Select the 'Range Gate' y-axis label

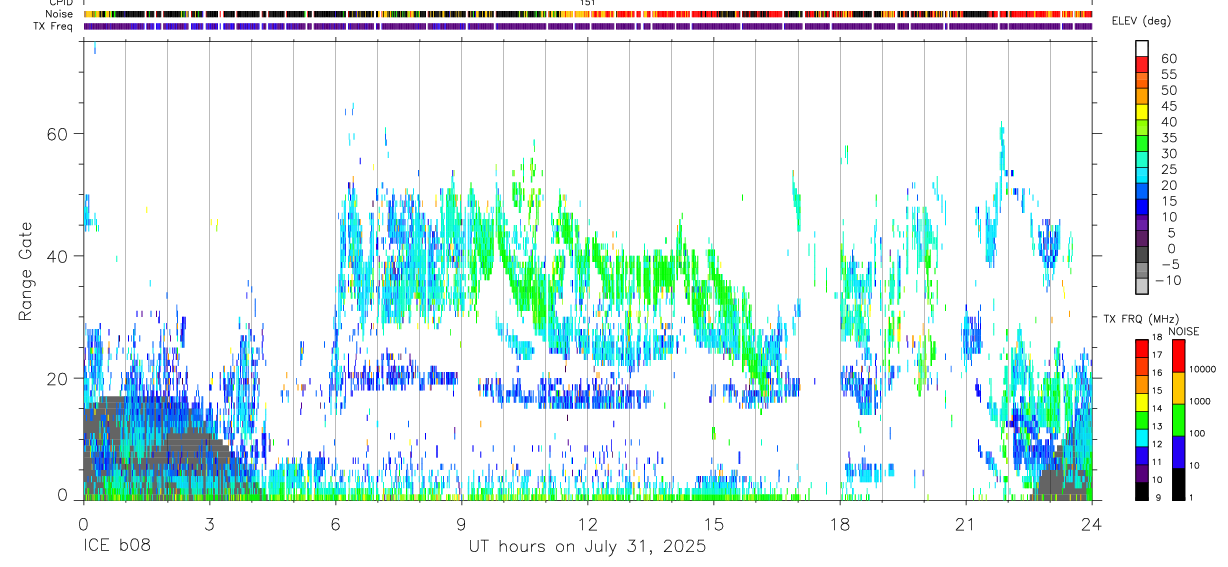tap(27, 272)
